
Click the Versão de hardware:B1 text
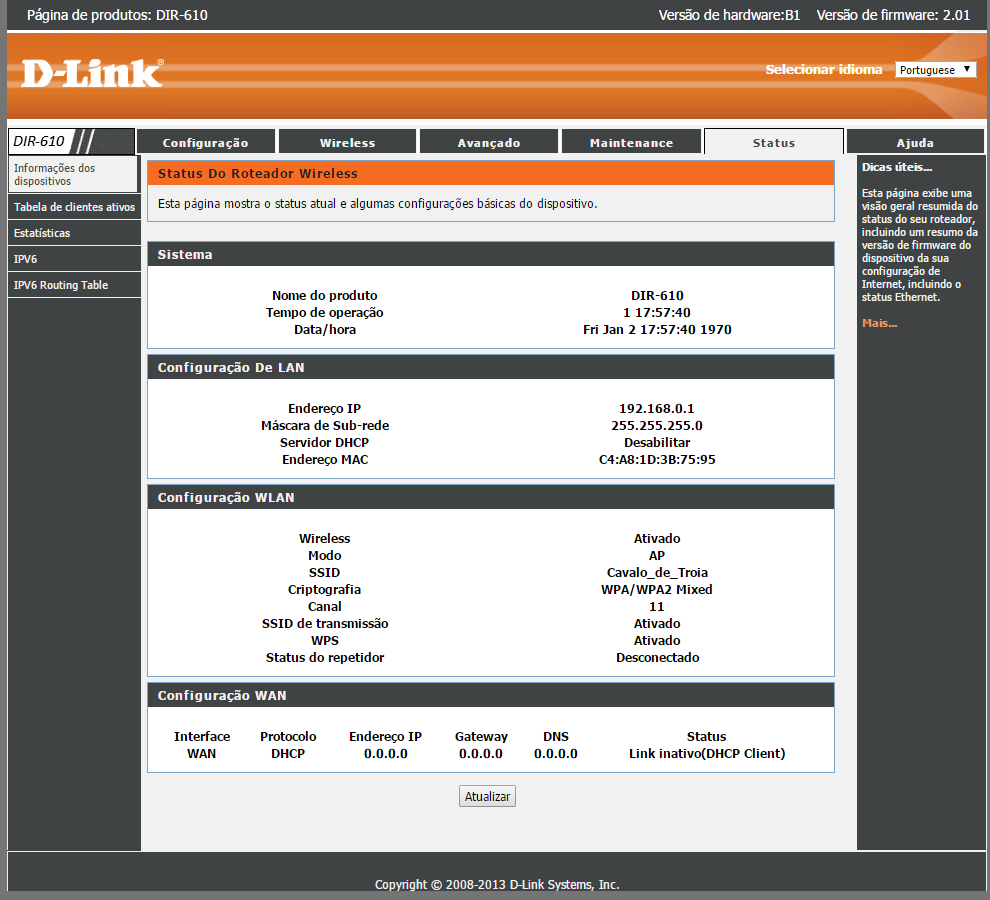click(729, 15)
